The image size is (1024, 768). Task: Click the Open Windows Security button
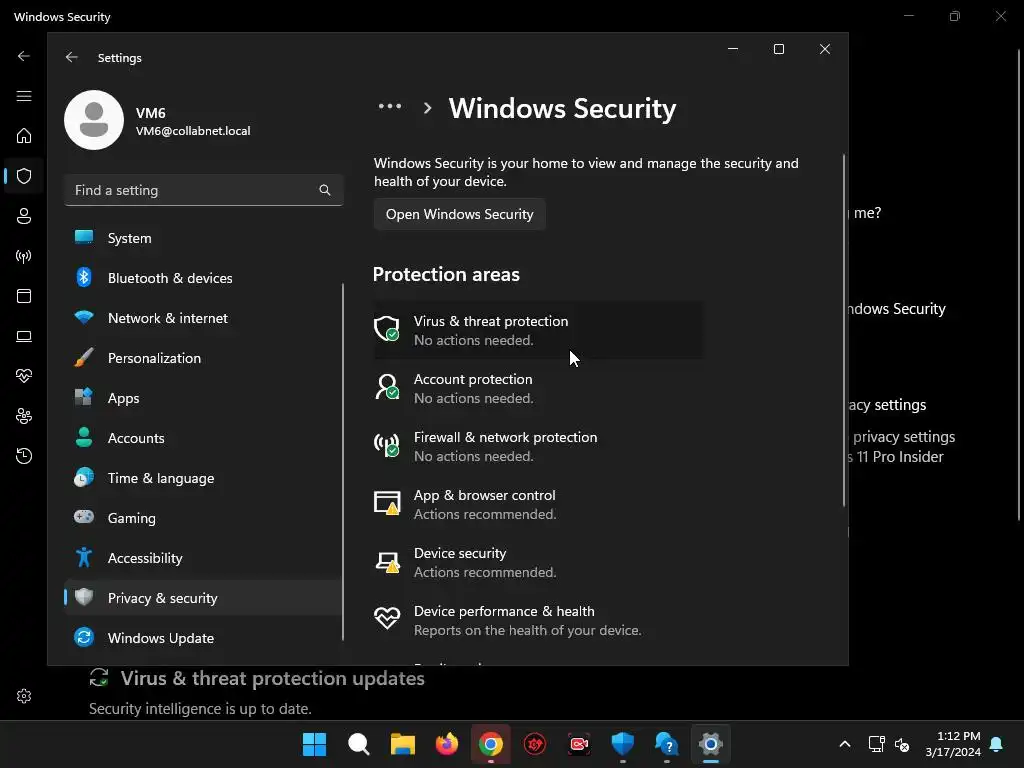pyautogui.click(x=459, y=214)
